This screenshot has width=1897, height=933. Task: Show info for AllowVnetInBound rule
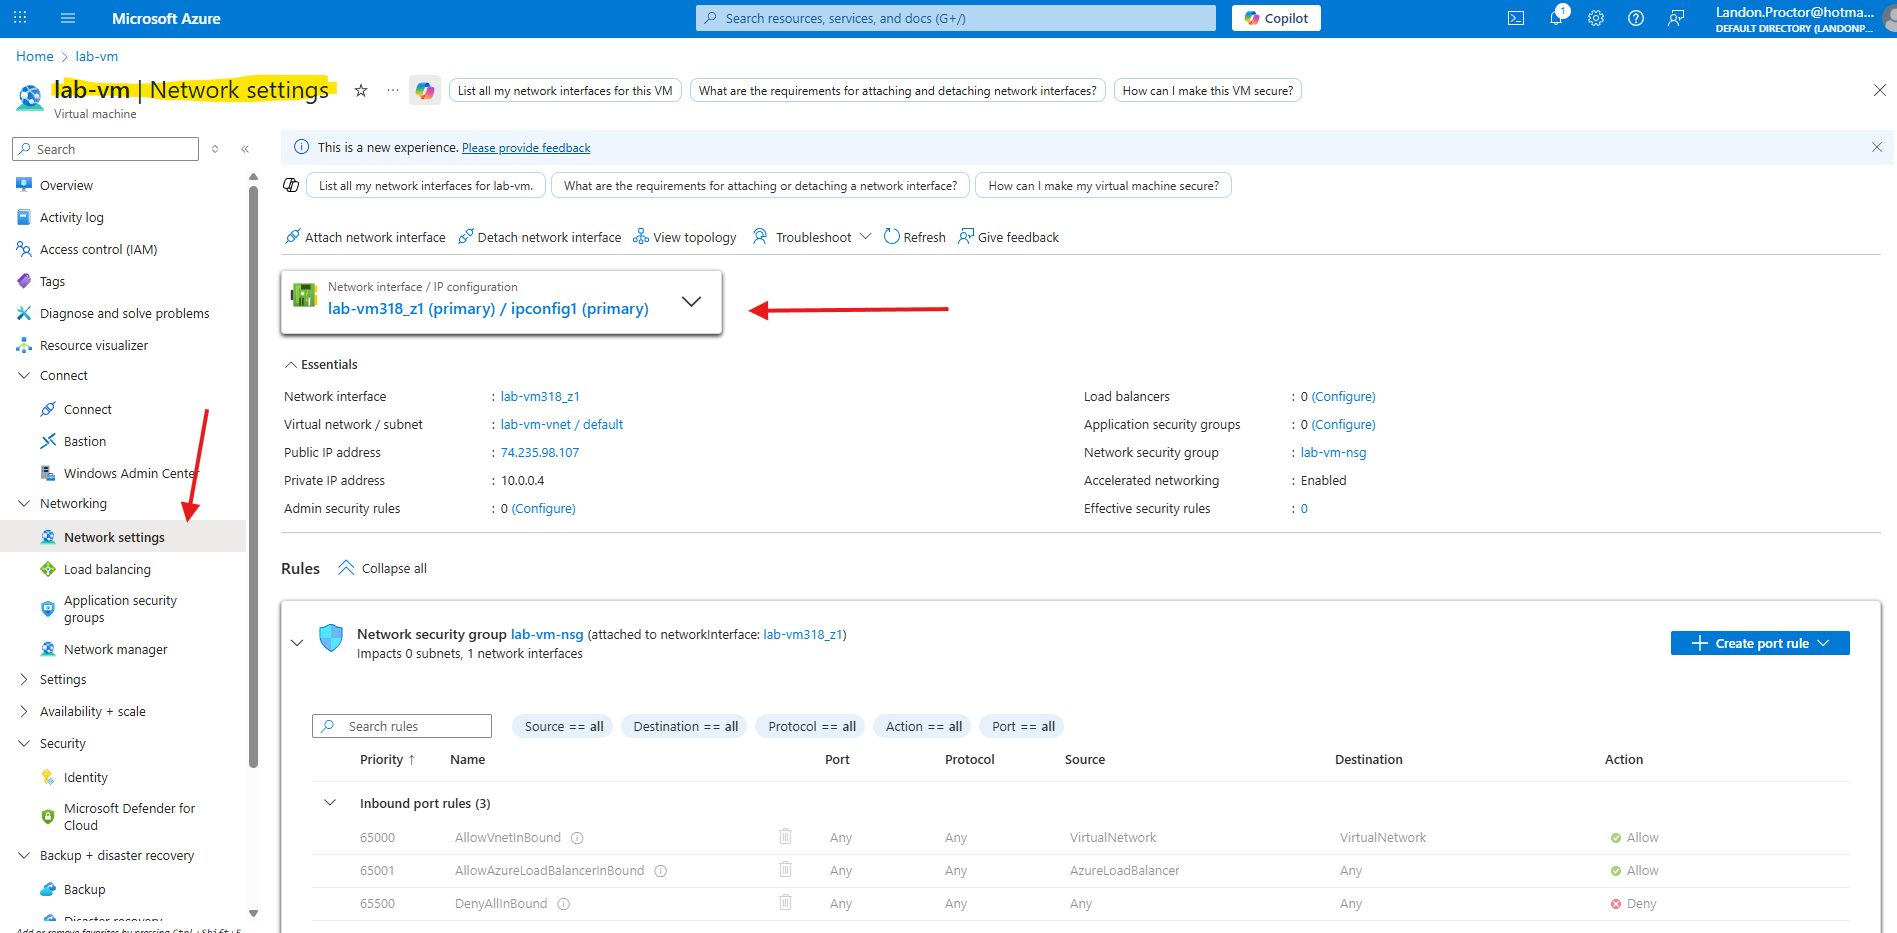coord(577,838)
